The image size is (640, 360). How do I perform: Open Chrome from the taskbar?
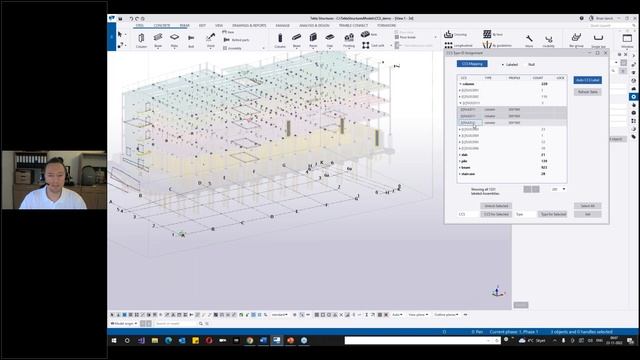[x=250, y=340]
